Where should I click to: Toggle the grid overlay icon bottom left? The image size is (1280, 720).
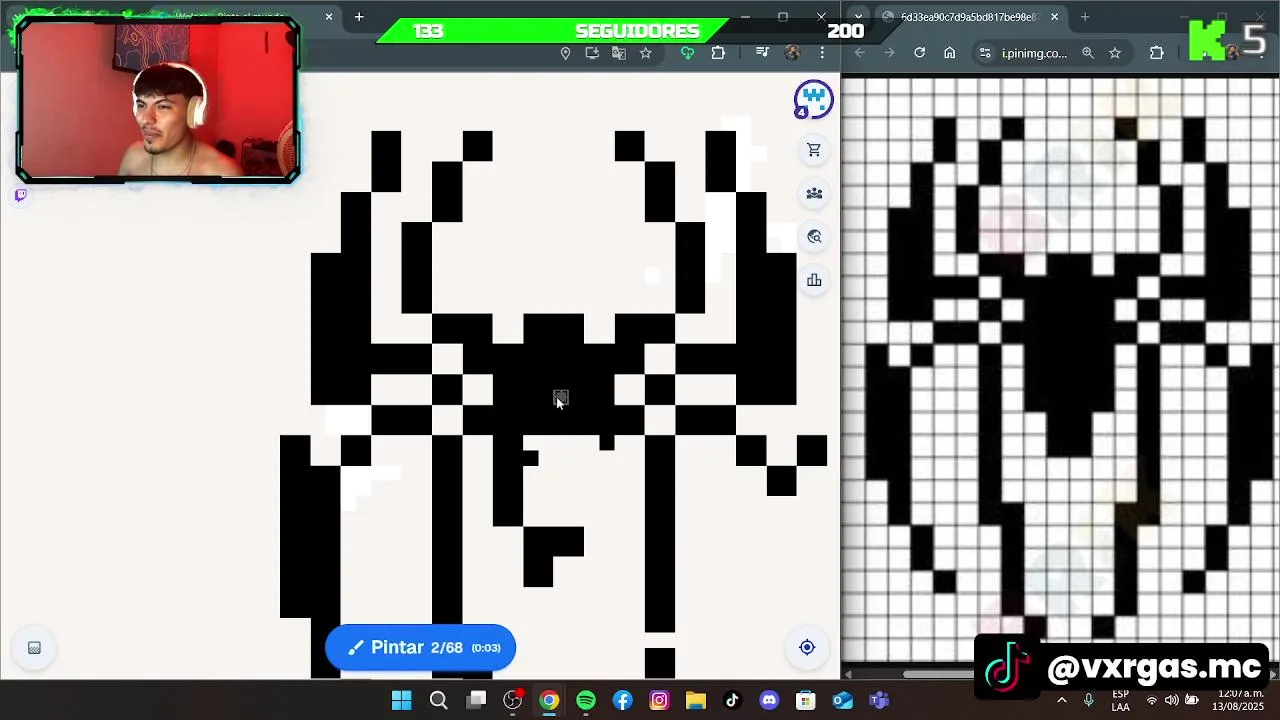tap(34, 648)
